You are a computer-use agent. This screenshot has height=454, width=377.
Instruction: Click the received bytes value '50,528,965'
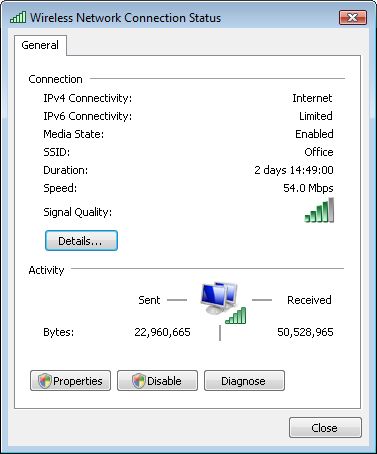click(x=305, y=332)
